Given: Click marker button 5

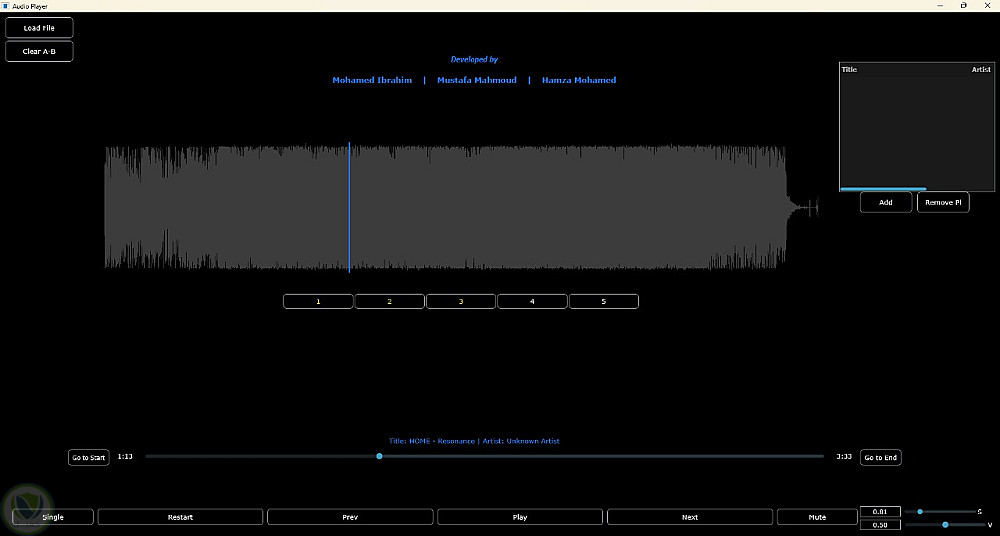Looking at the screenshot, I should 604,301.
